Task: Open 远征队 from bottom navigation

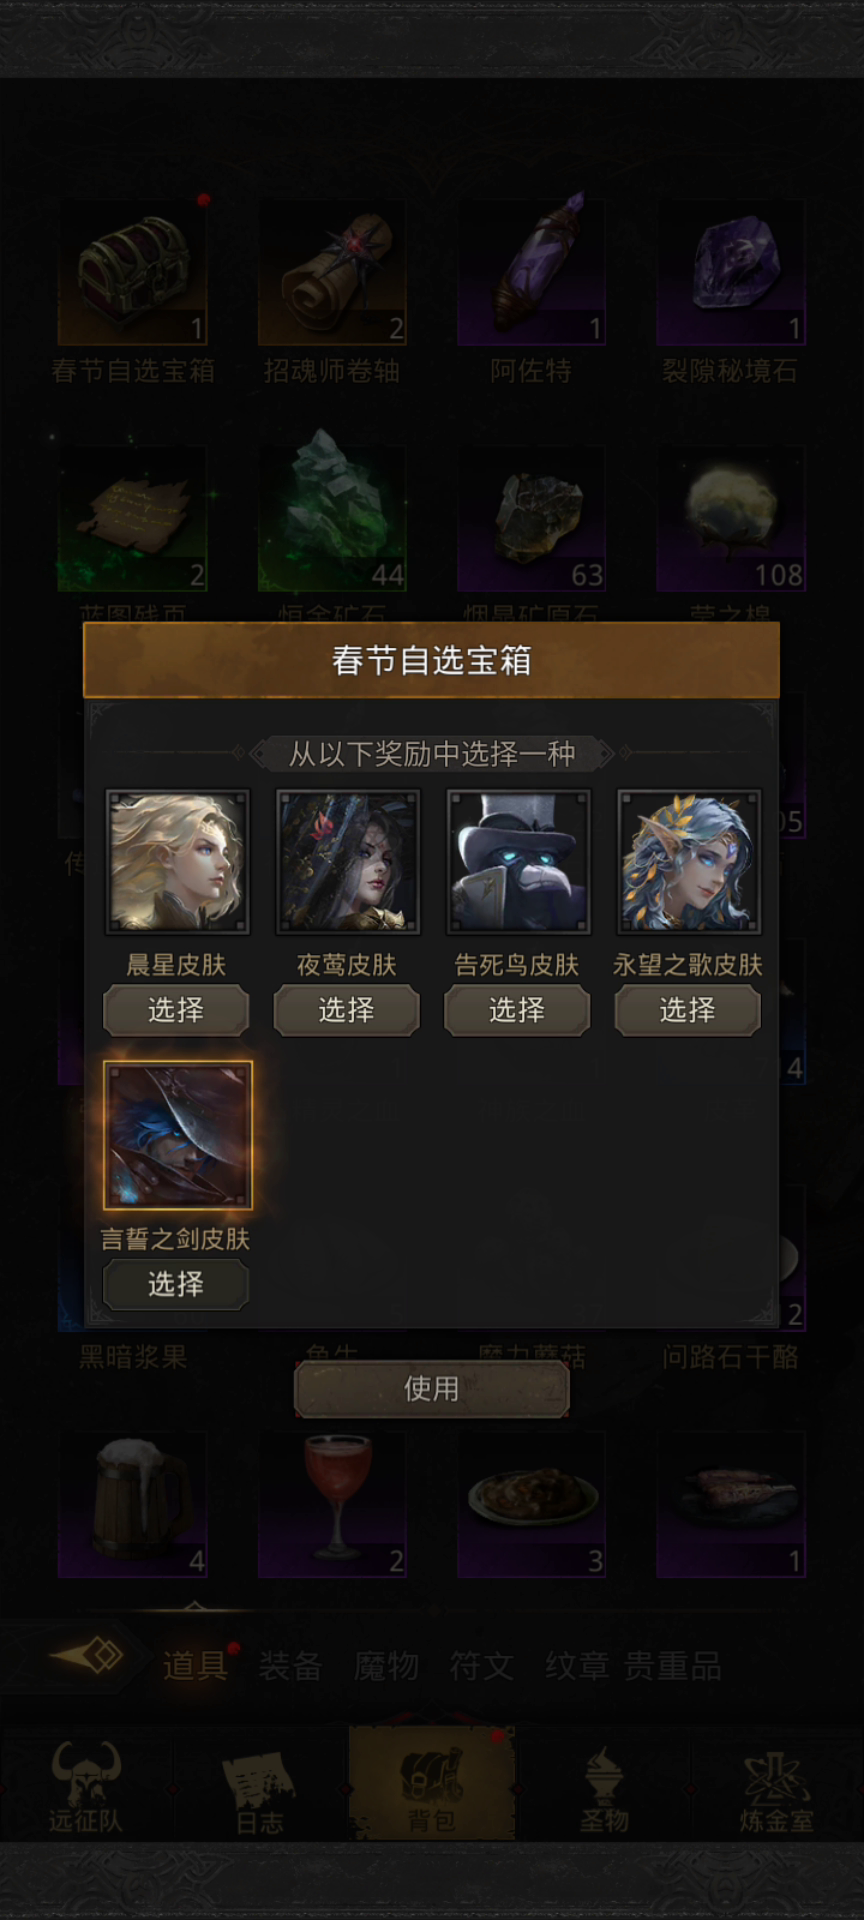Action: point(86,1787)
